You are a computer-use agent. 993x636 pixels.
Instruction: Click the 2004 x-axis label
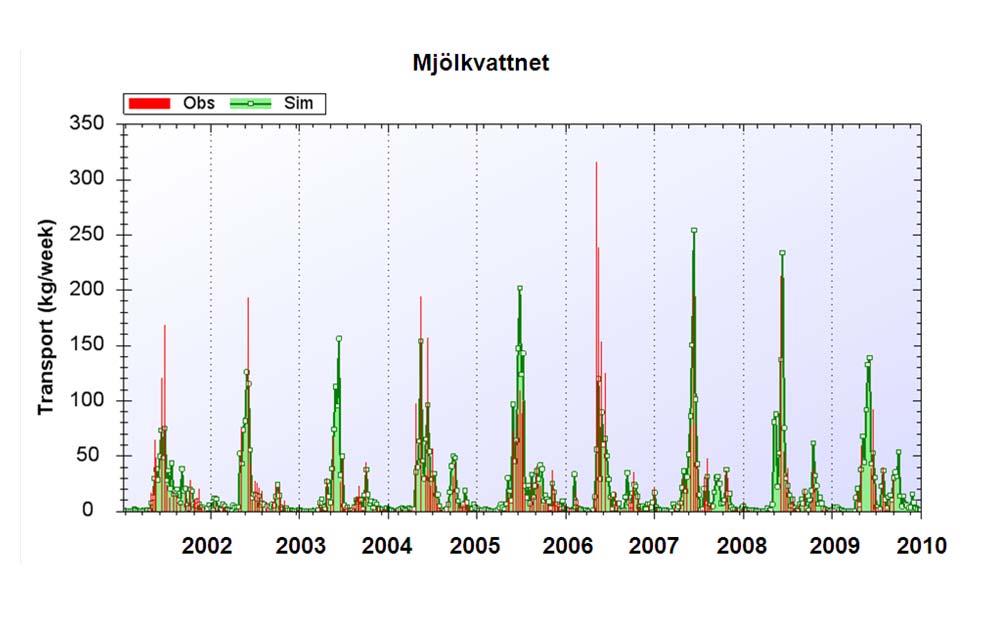[x=387, y=545]
